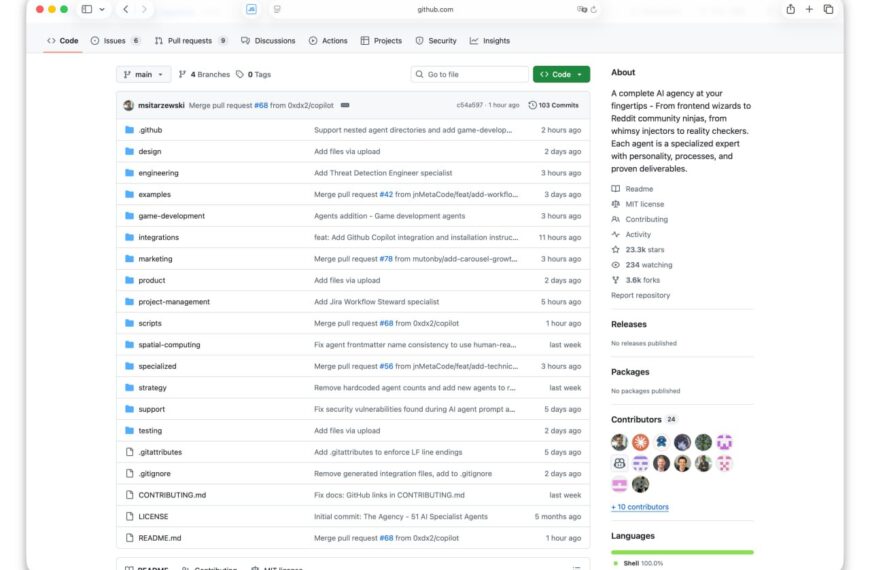Open the Actions tab

[x=328, y=41]
